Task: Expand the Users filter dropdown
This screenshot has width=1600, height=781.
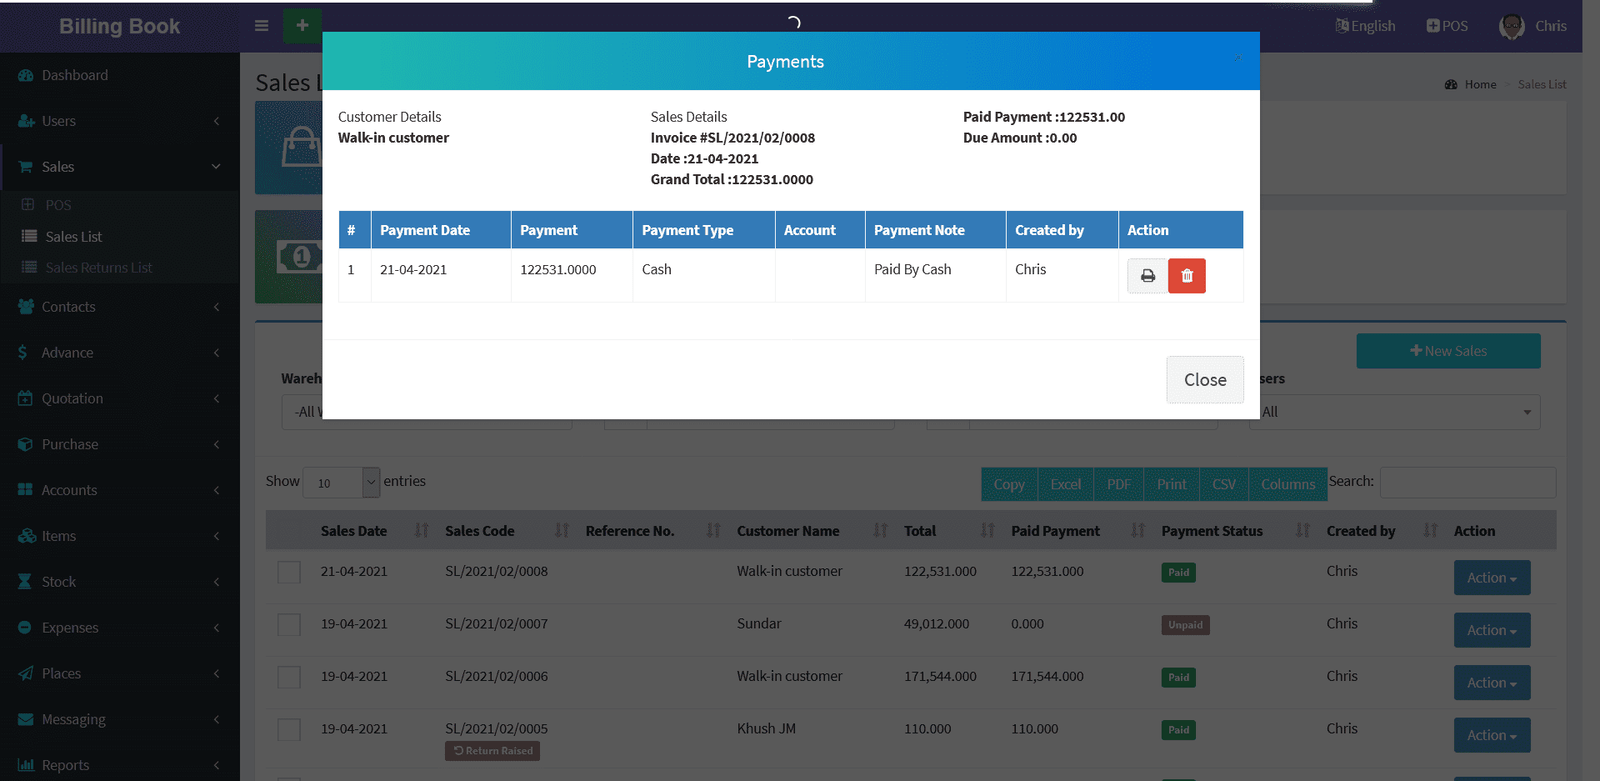Action: pyautogui.click(x=1394, y=412)
